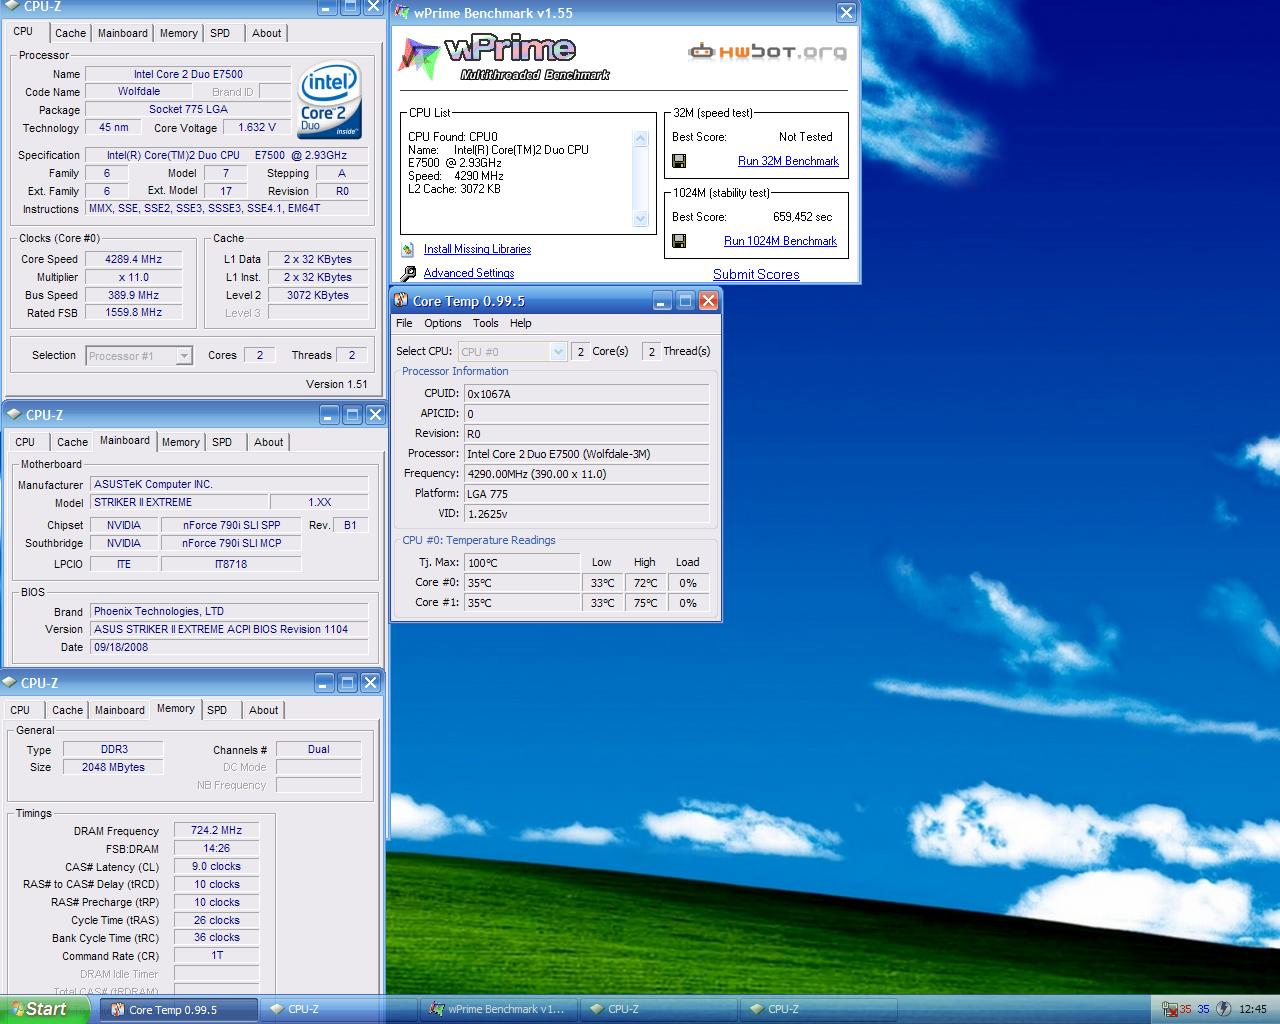
Task: Switch to wPrime Benchmark taskbar button
Action: 498,1010
